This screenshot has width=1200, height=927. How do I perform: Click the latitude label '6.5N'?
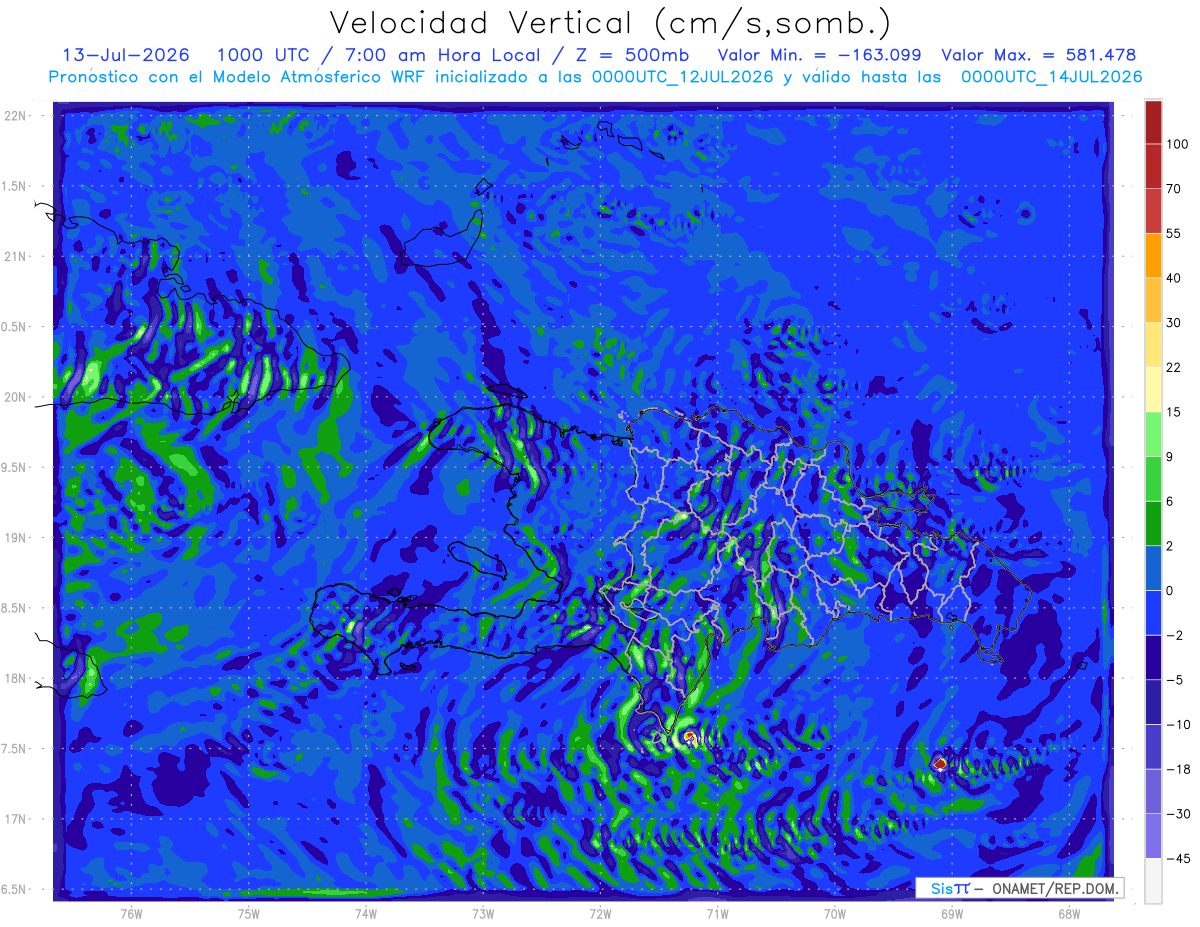click(x=15, y=889)
